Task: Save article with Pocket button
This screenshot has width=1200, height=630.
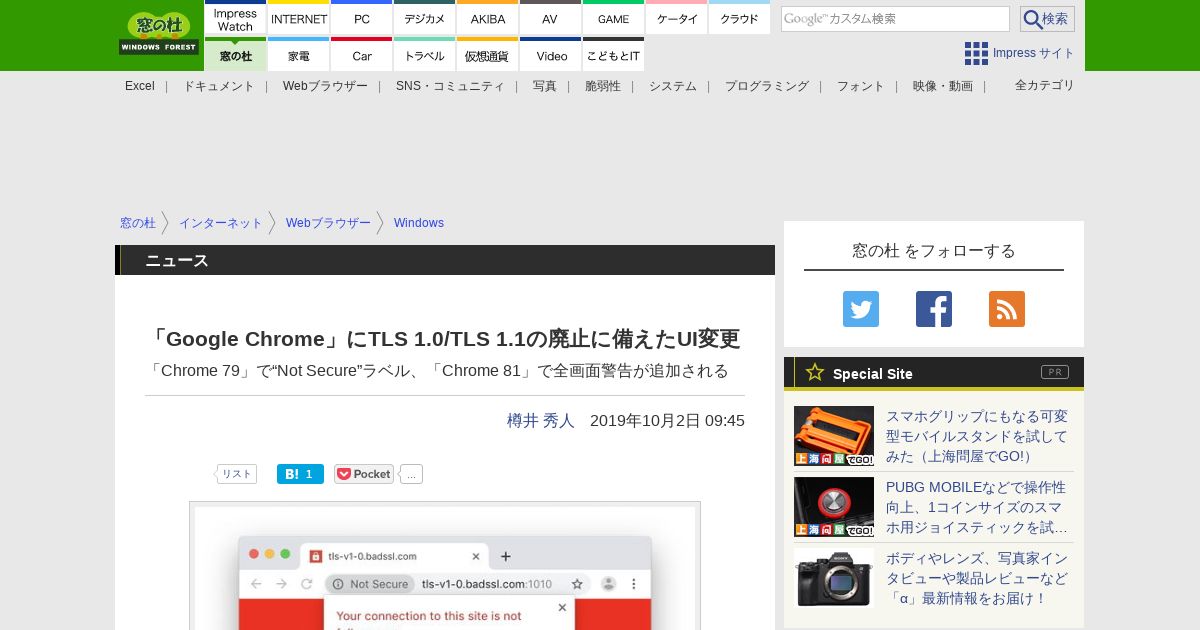Action: pyautogui.click(x=364, y=474)
